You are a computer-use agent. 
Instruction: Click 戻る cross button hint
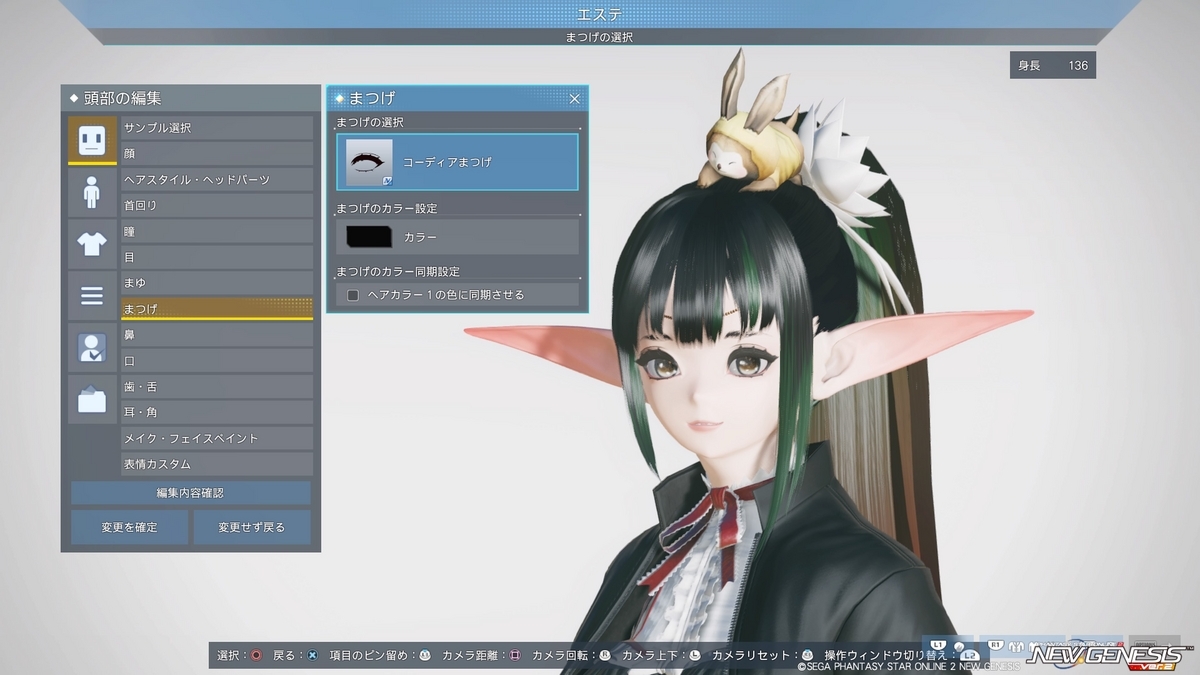pyautogui.click(x=313, y=656)
